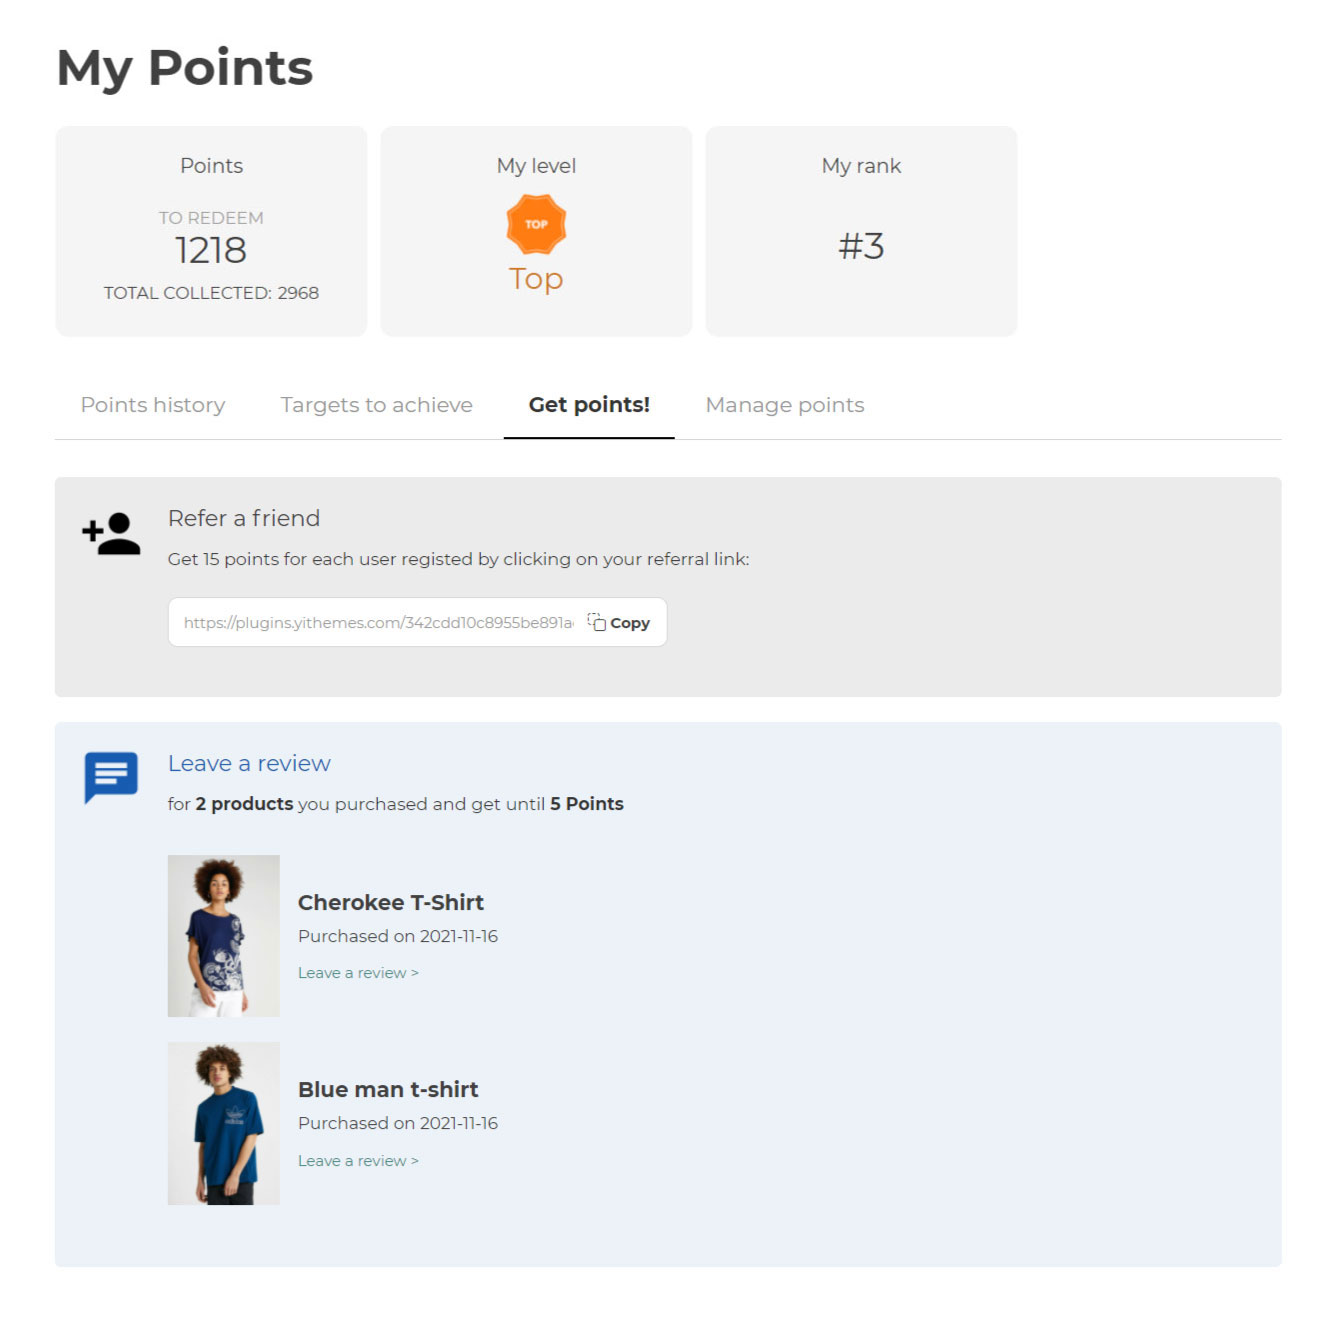Open the Manage points tab

click(784, 405)
